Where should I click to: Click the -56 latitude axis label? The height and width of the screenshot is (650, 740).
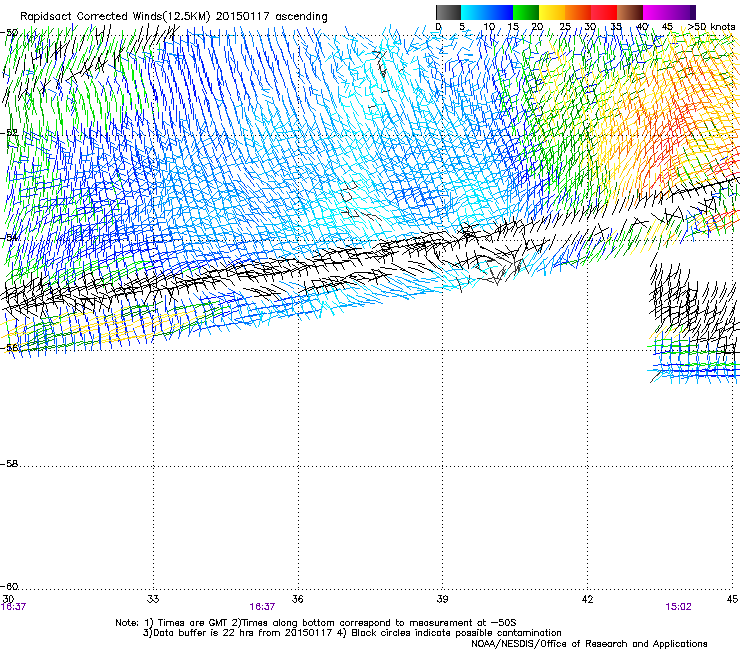(x=9, y=347)
